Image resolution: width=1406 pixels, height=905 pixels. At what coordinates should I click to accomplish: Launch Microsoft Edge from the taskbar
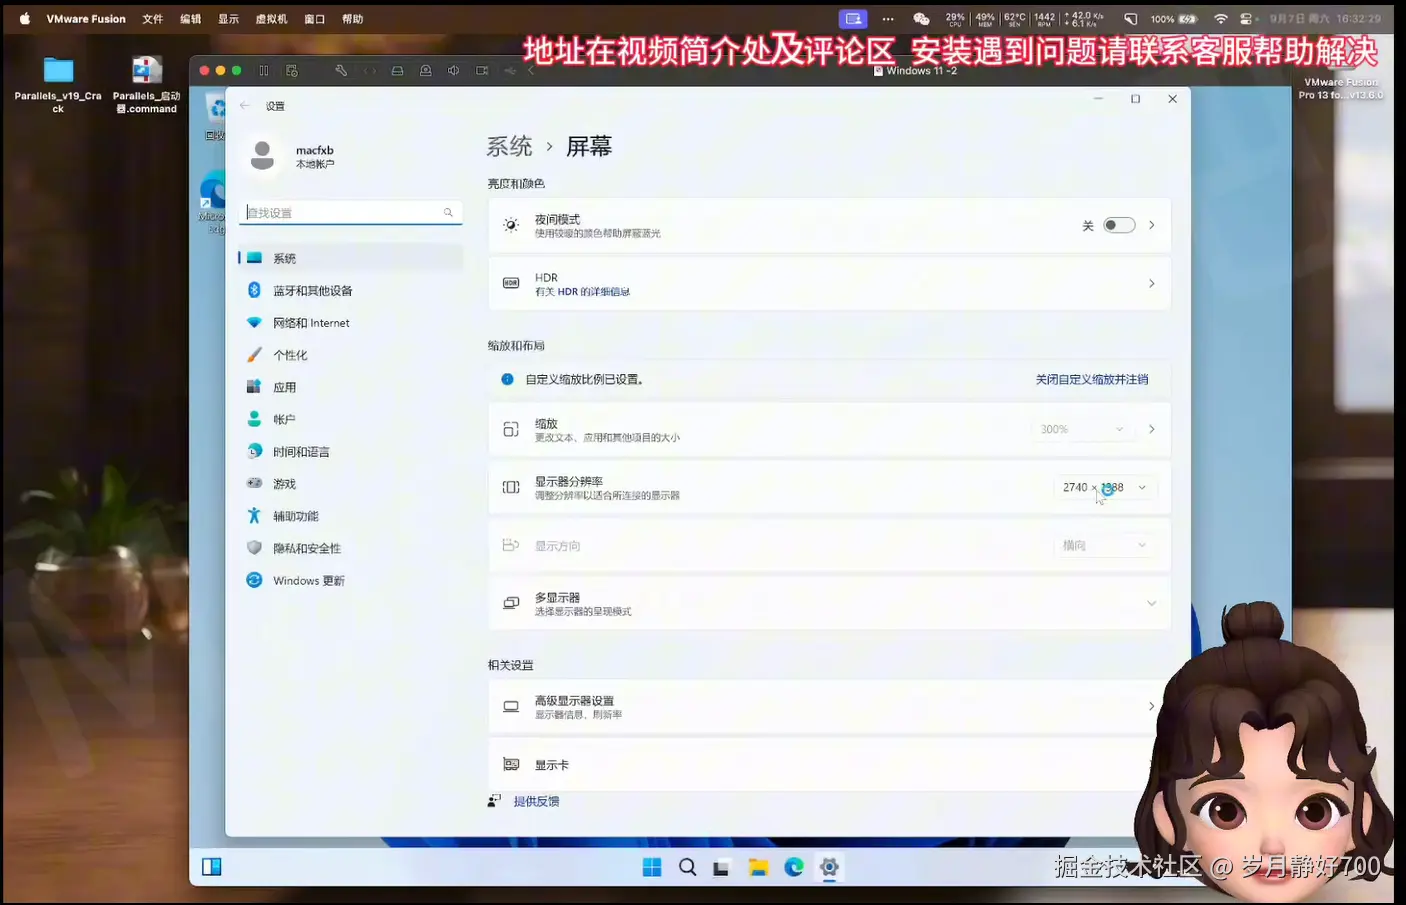(794, 867)
